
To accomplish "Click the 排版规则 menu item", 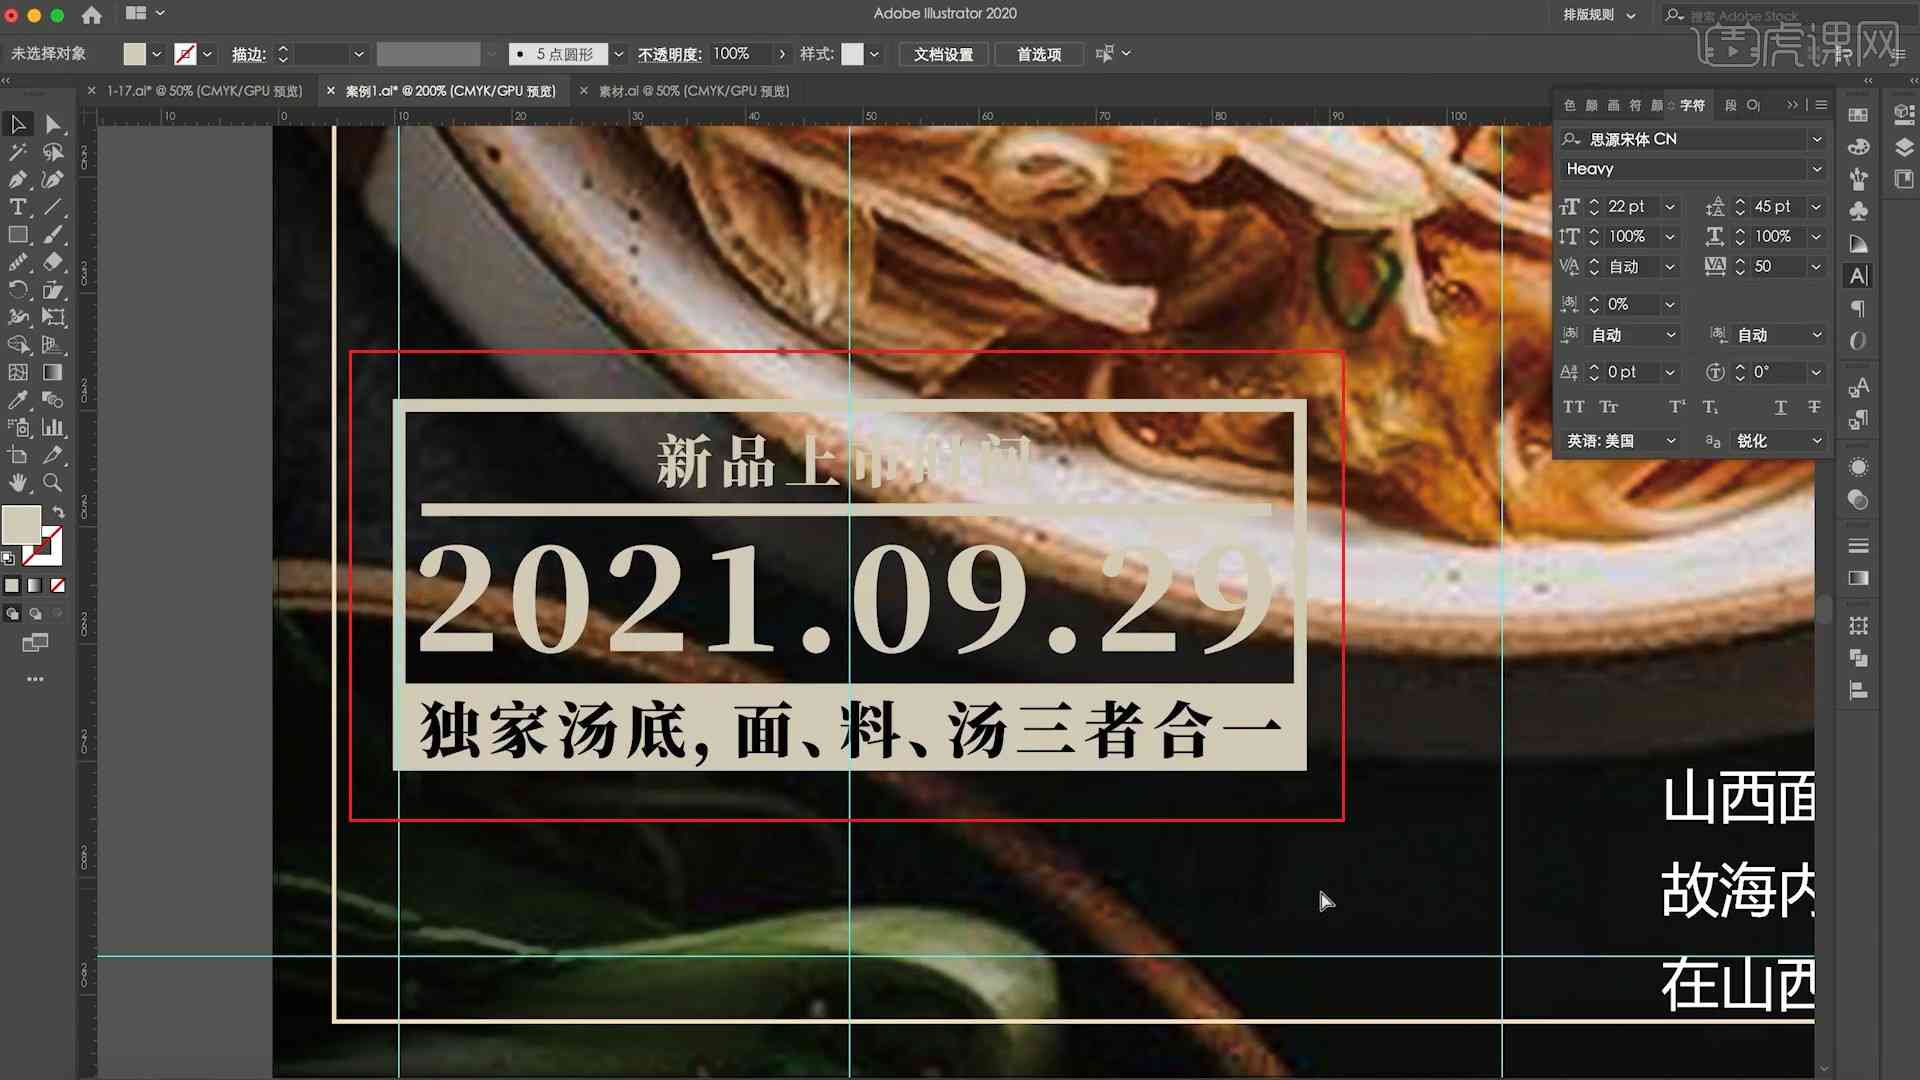I will point(1594,15).
